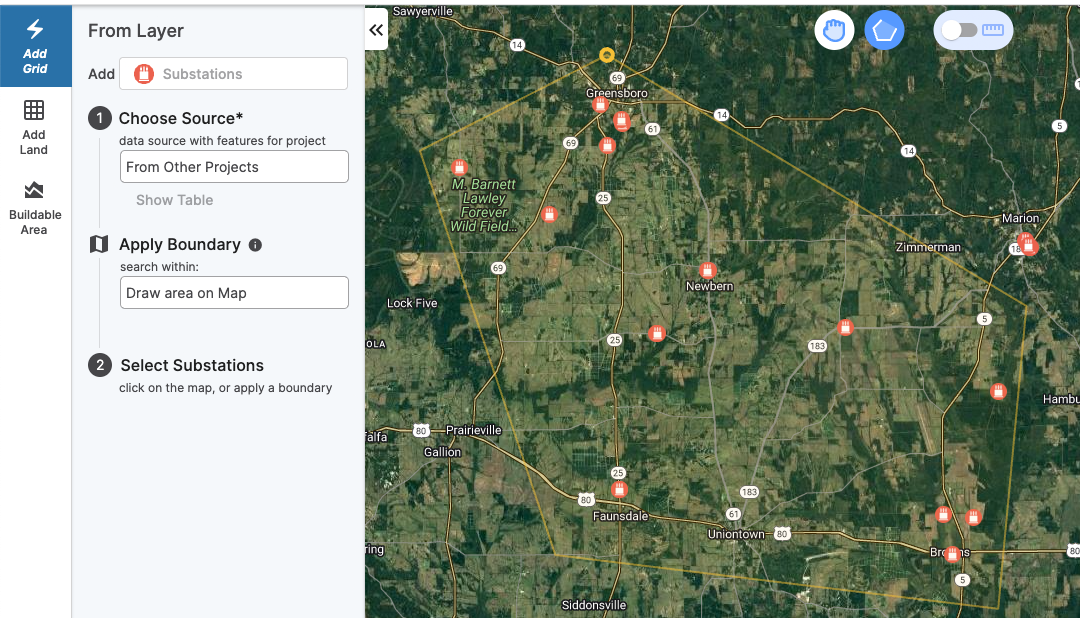This screenshot has width=1080, height=618.
Task: Open the Add Grid tab
Action: (35, 44)
